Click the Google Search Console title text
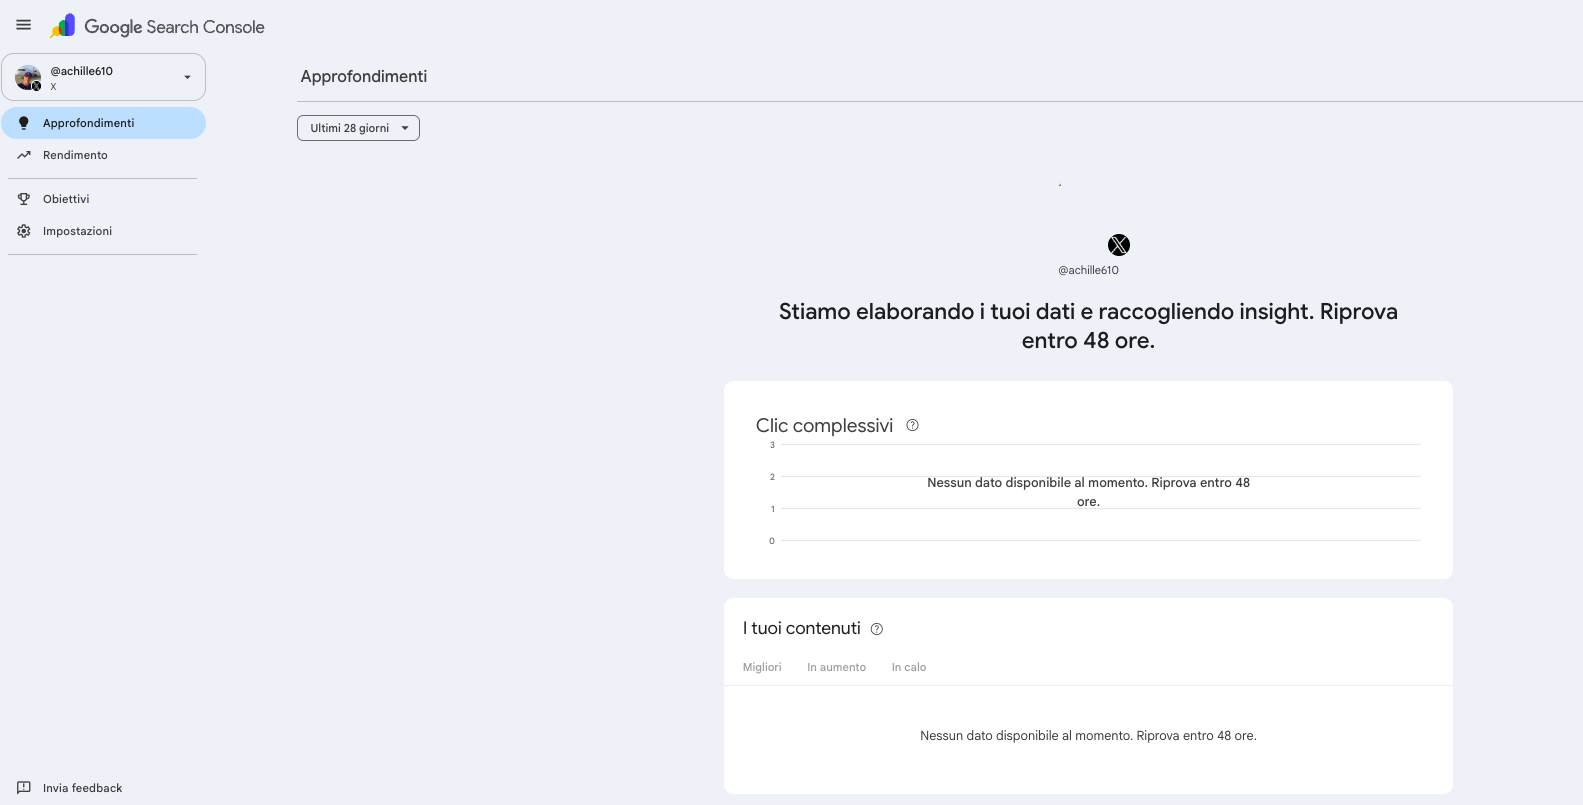 (x=174, y=27)
